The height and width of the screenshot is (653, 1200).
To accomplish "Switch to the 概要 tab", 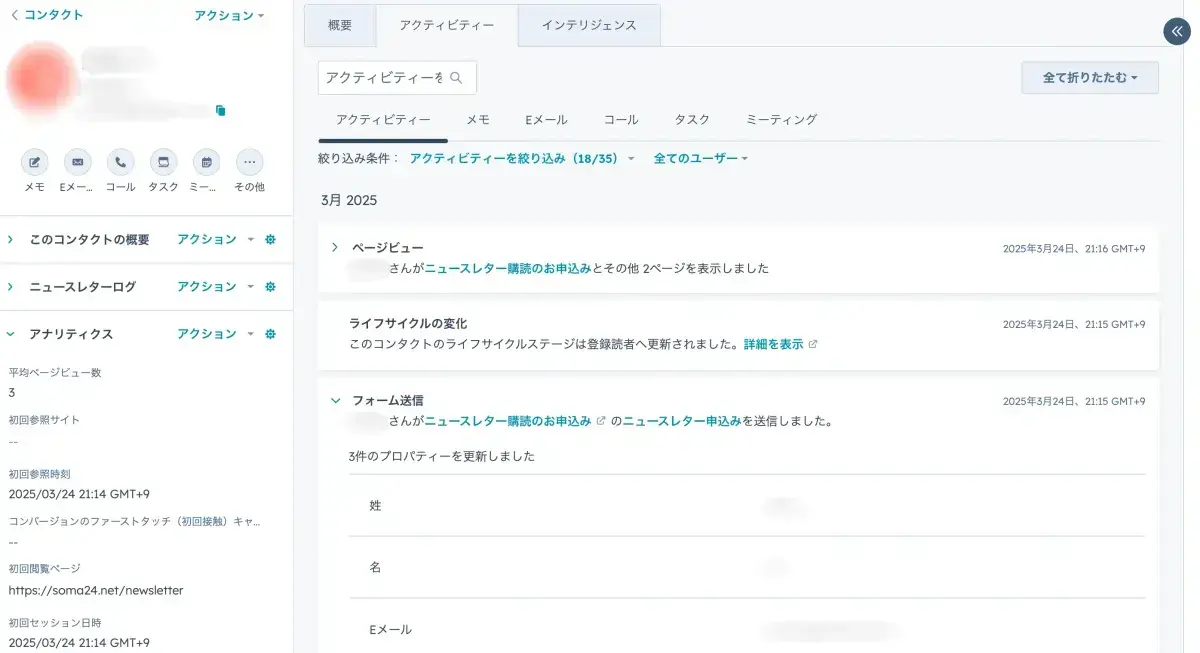I will click(x=340, y=25).
